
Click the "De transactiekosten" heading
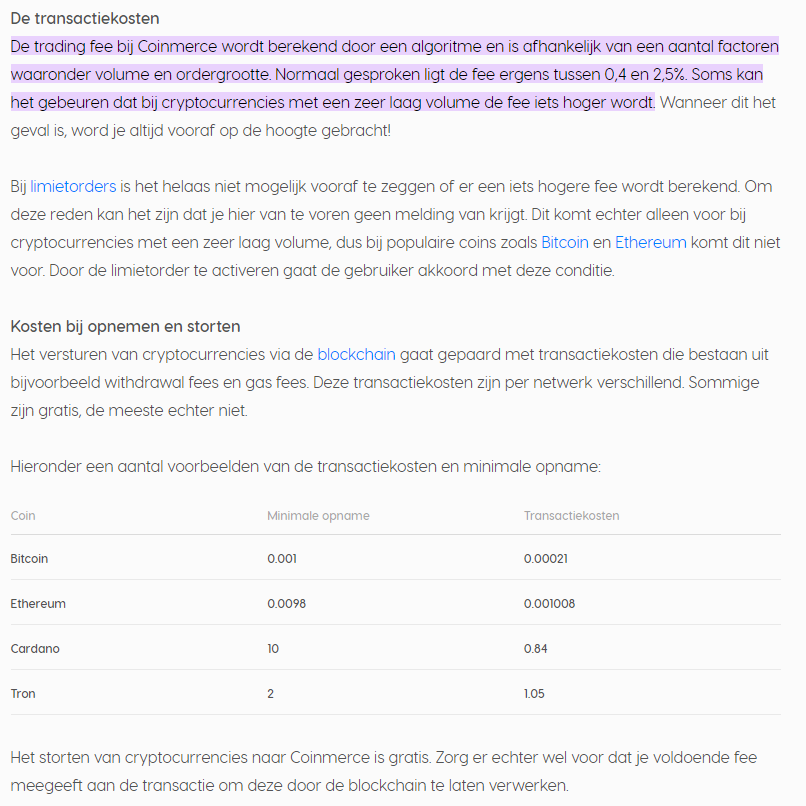point(85,19)
